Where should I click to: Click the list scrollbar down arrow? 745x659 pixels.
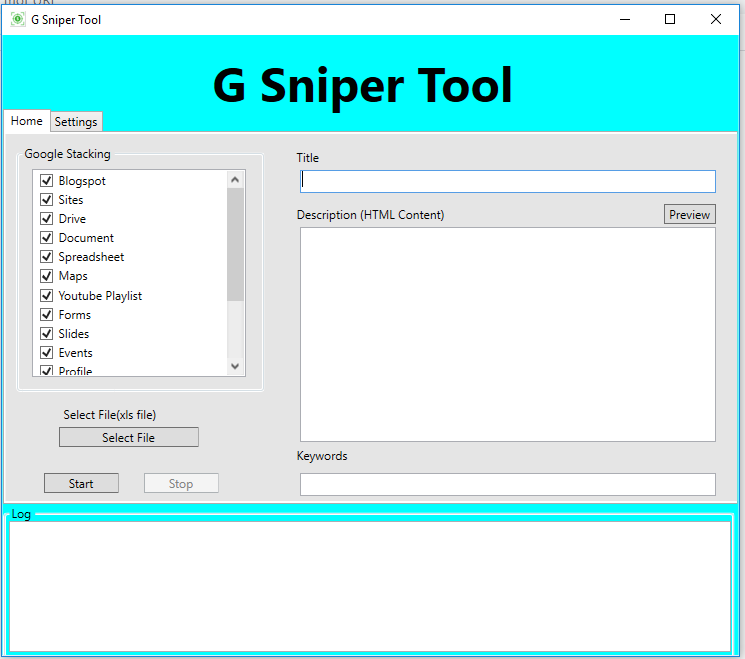[236, 367]
